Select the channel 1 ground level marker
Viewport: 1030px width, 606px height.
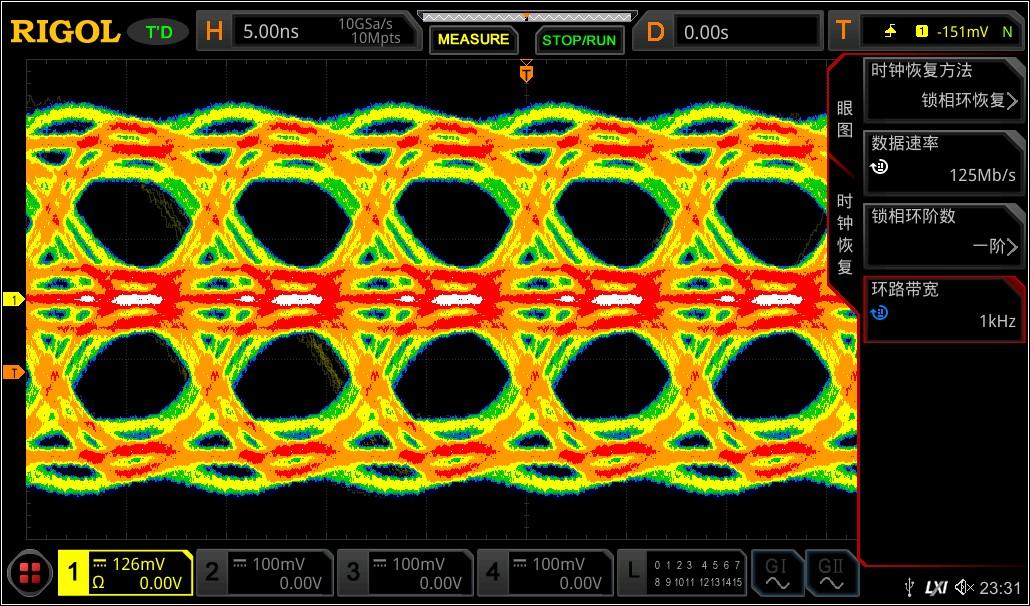[x=13, y=299]
